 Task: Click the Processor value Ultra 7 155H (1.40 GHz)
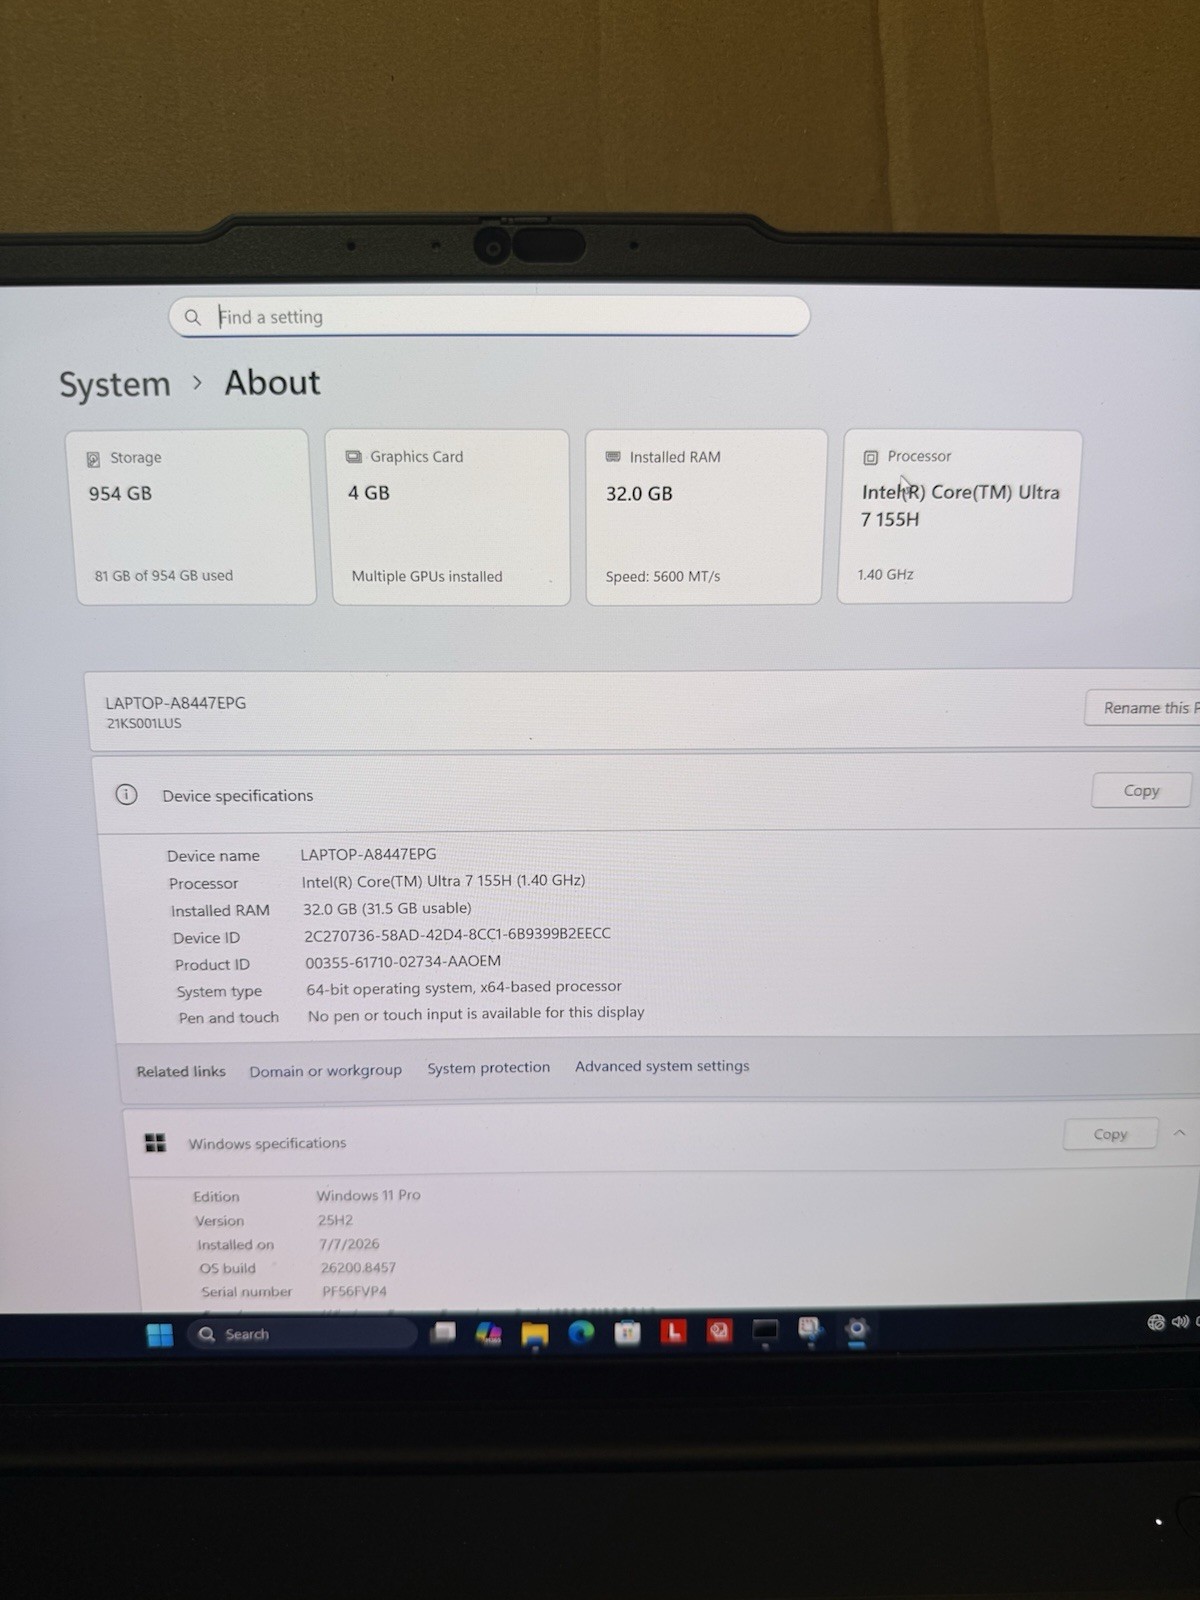point(443,881)
